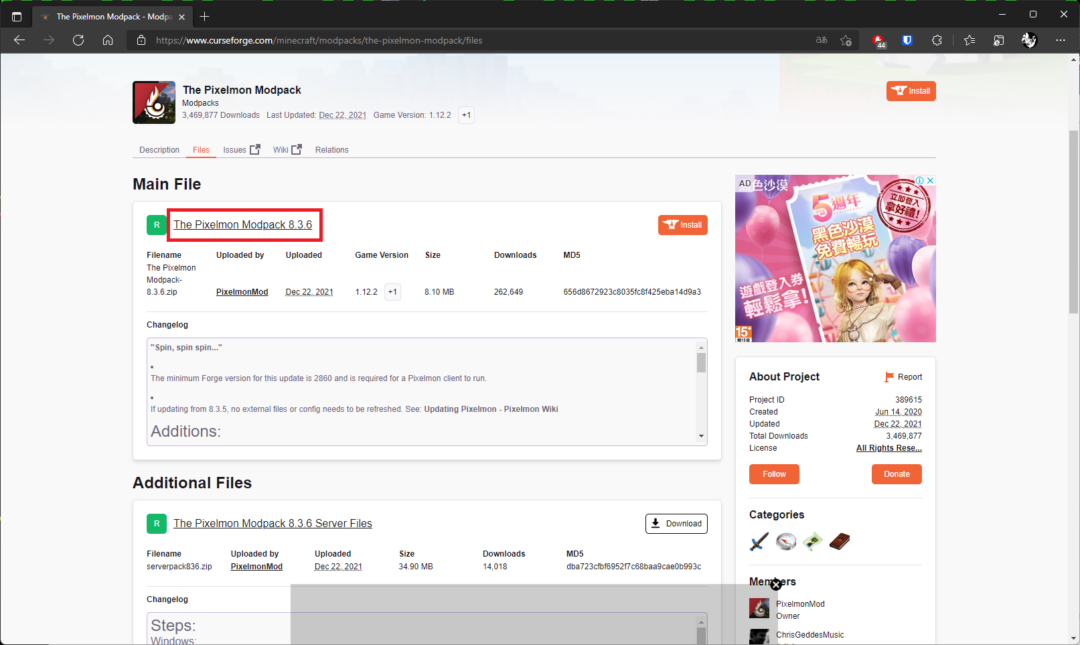The image size is (1080, 645).
Task: Open the browser extensions puzzle icon
Action: pyautogui.click(x=937, y=40)
